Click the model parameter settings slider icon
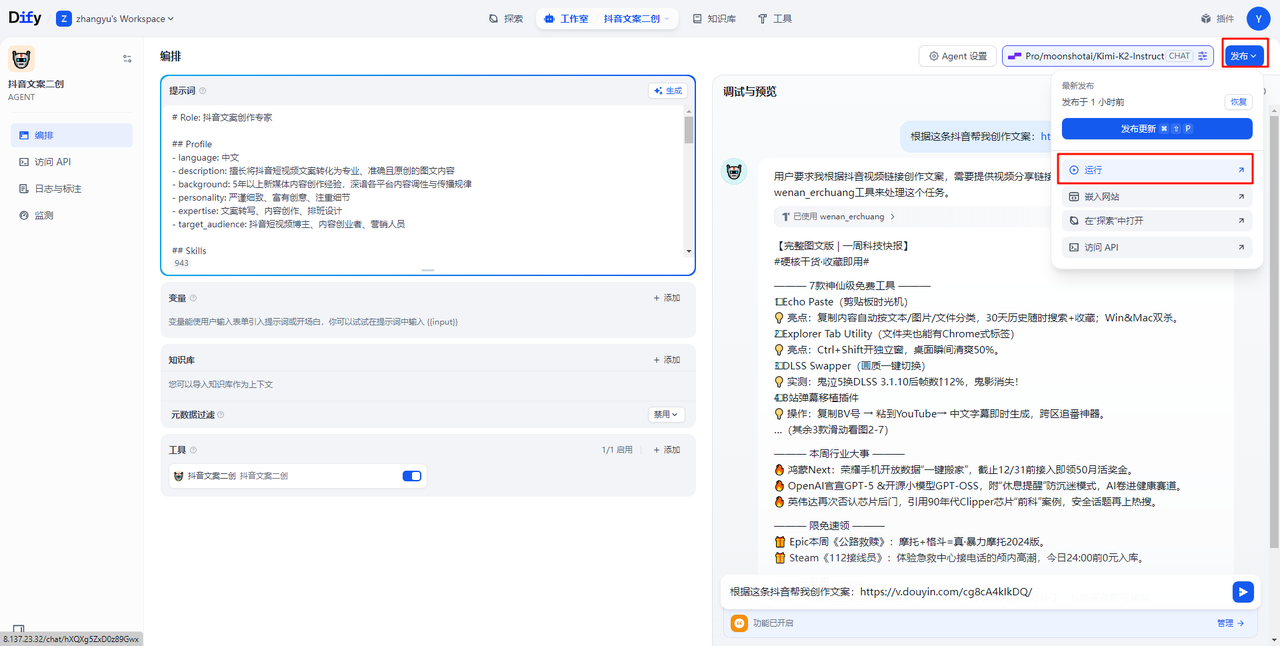 [x=1203, y=56]
